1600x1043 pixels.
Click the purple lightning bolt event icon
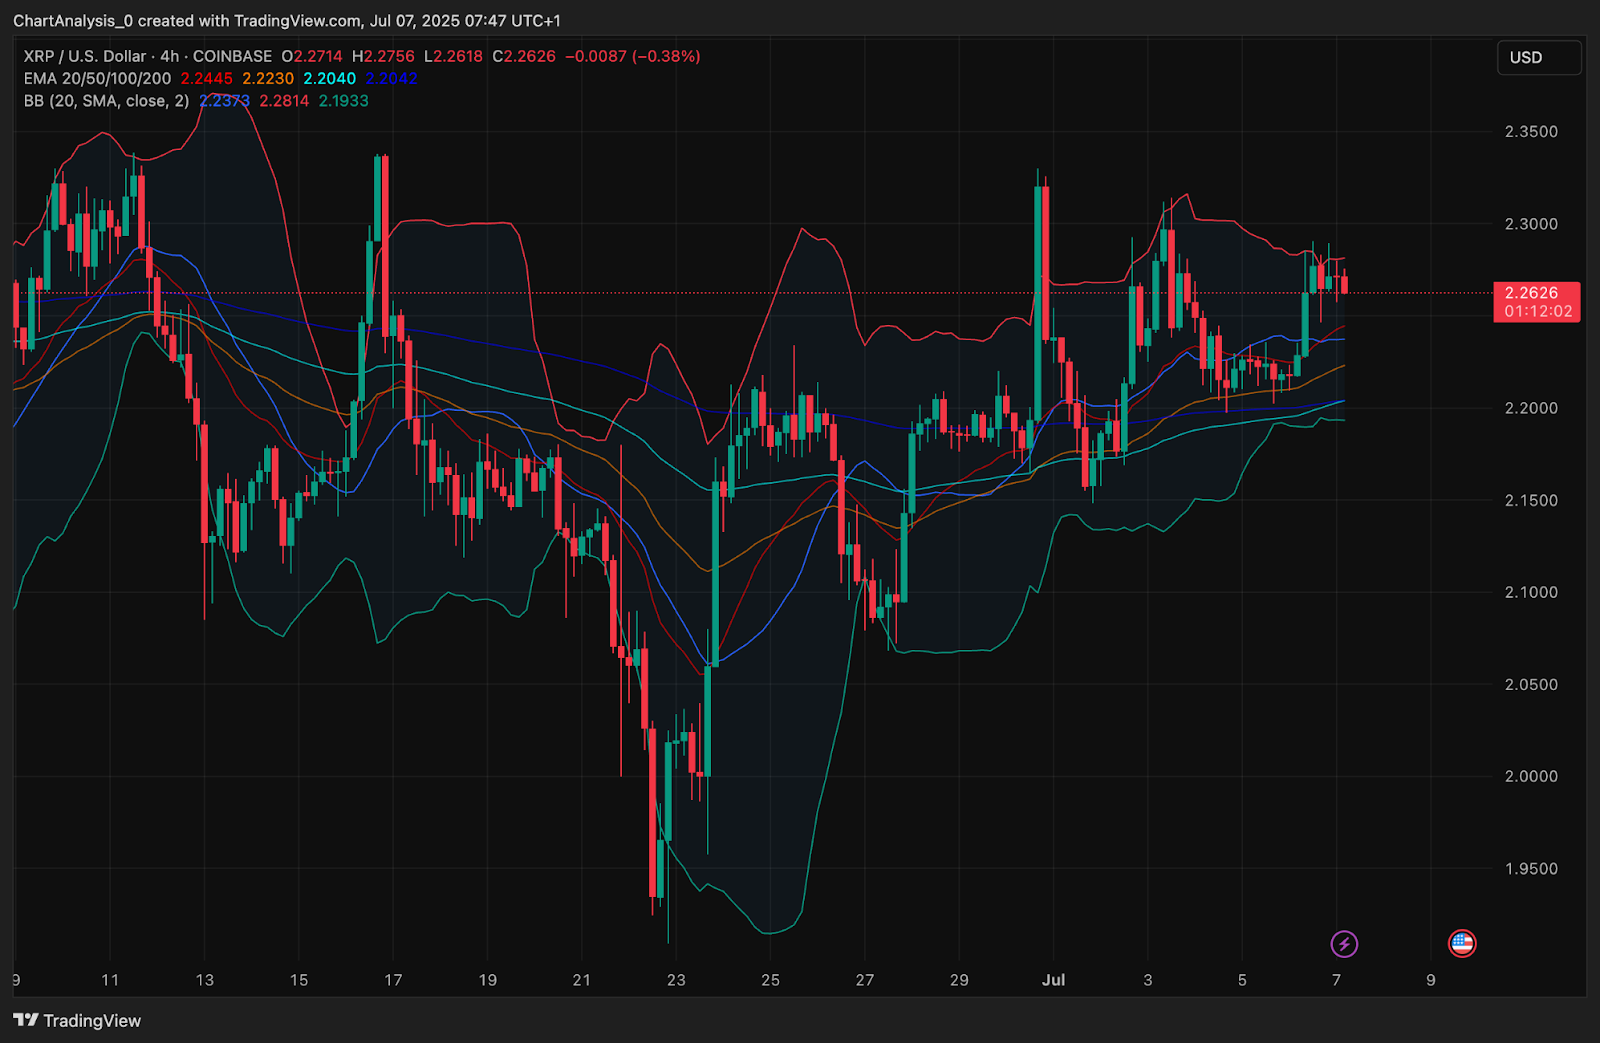coord(1344,943)
